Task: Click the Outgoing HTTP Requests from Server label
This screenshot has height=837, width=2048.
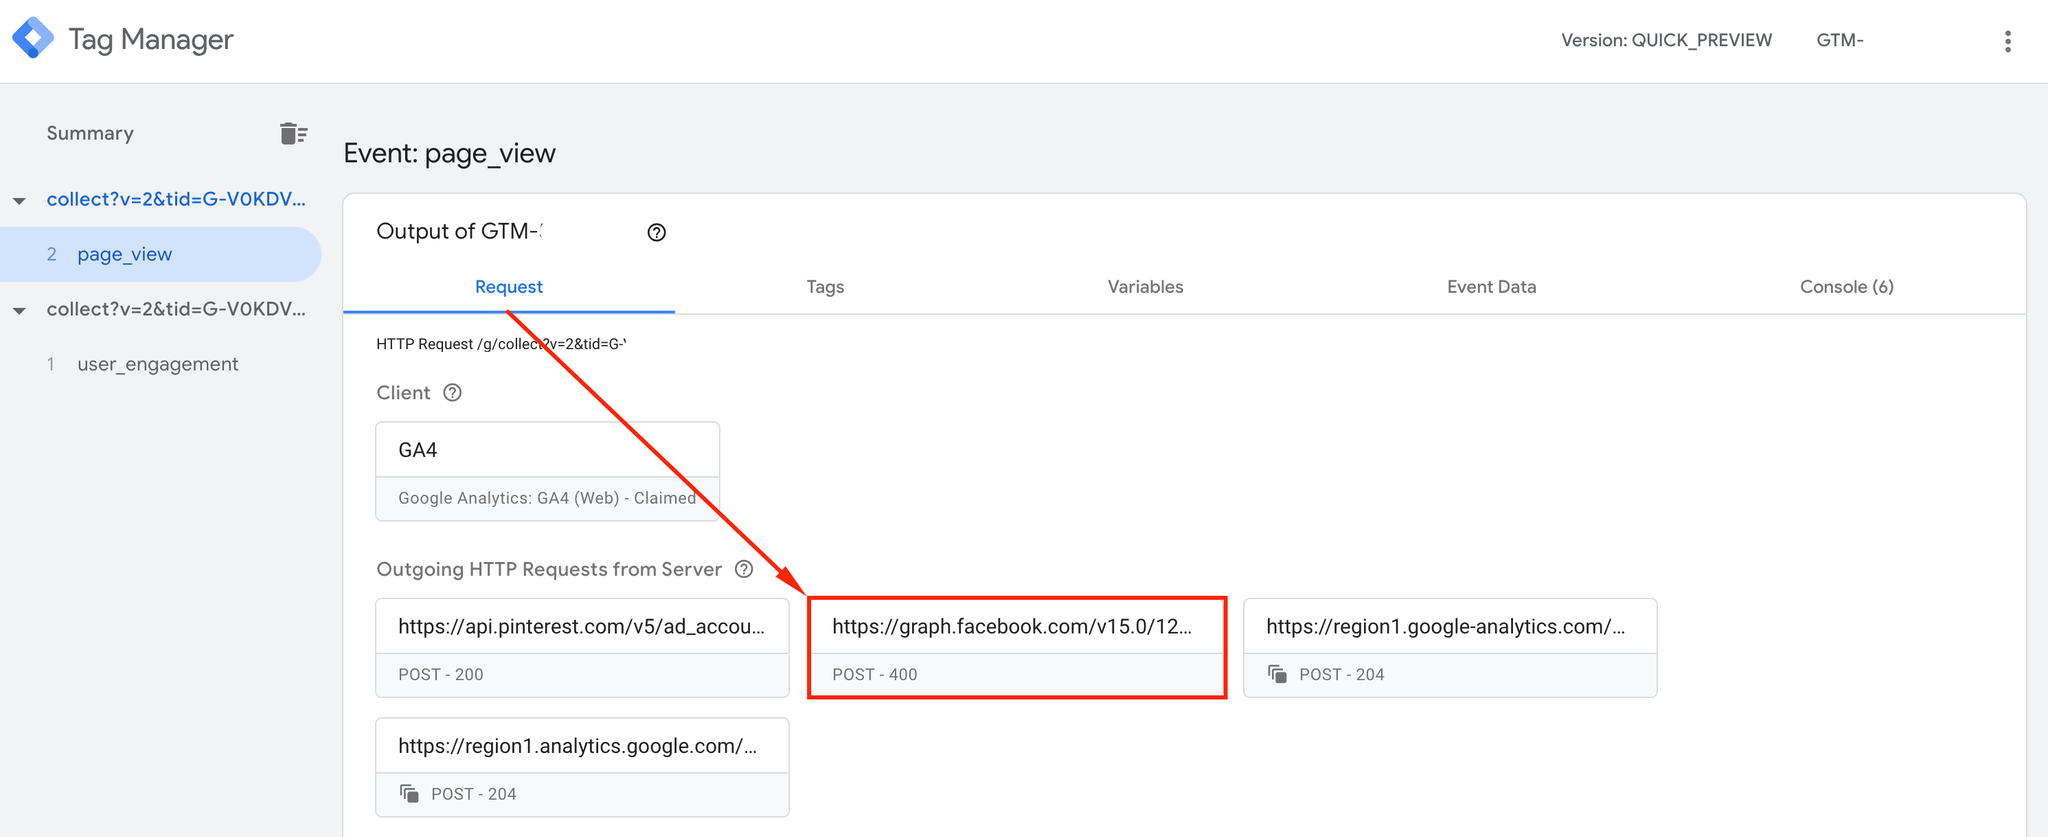Action: [549, 569]
